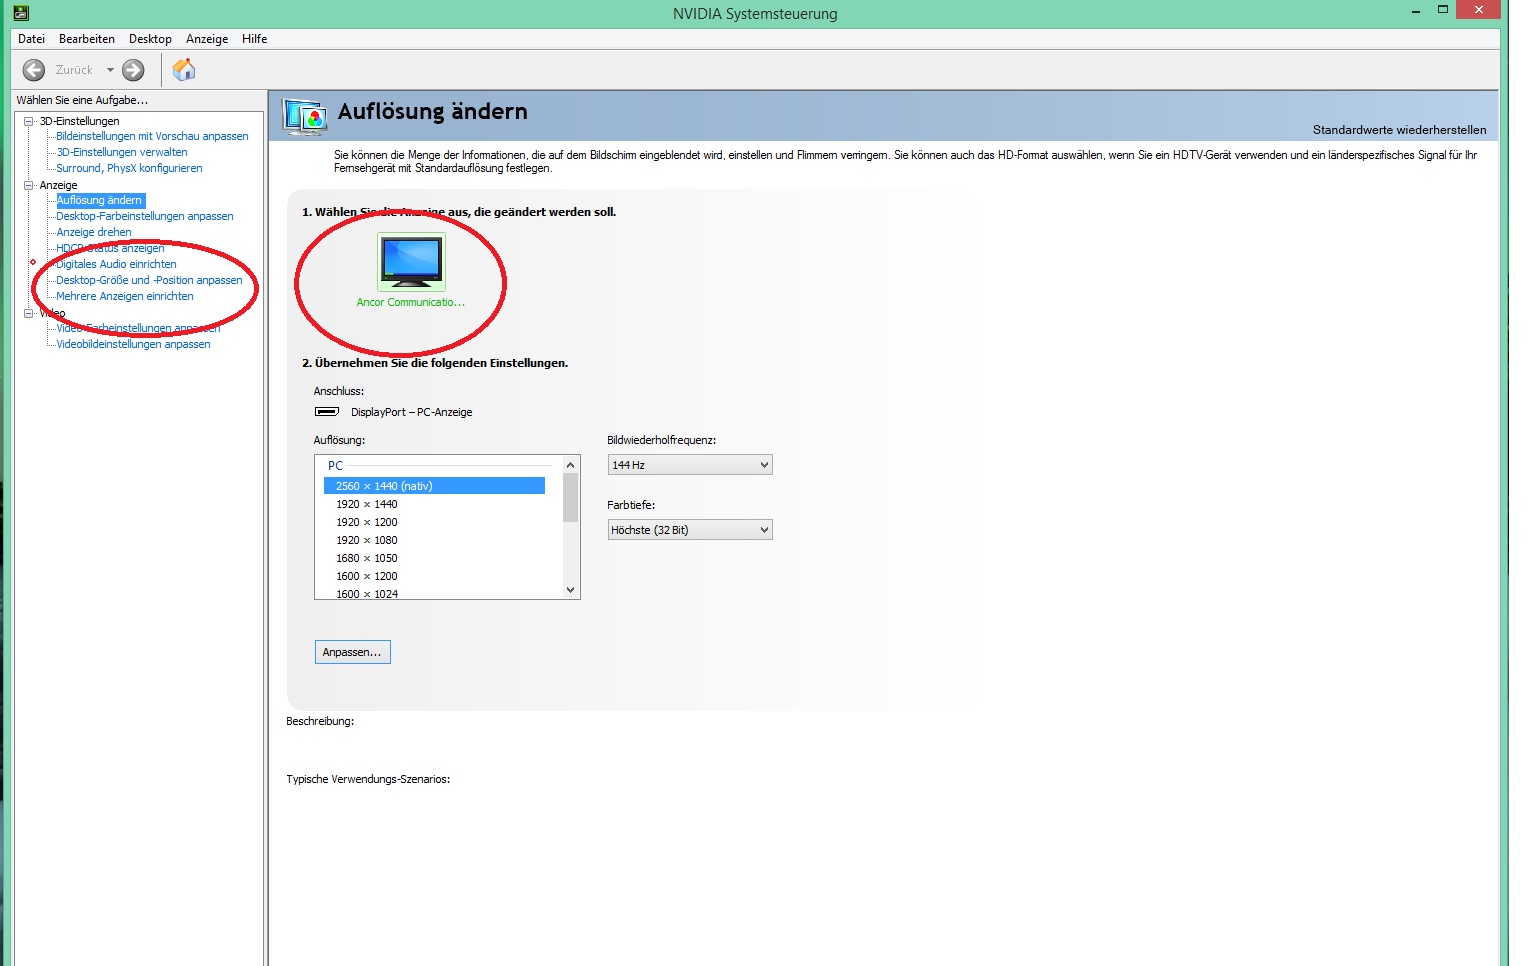Open Anzeige drehen
Screen dimensions: 1536x966
94,232
